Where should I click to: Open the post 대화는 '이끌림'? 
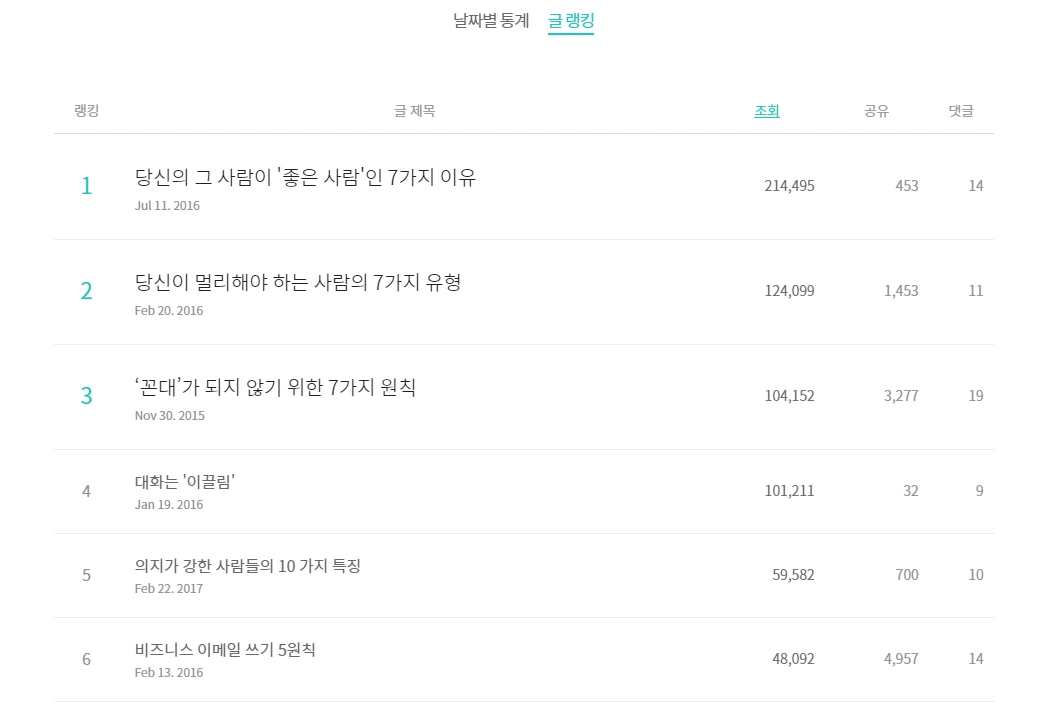(x=185, y=481)
